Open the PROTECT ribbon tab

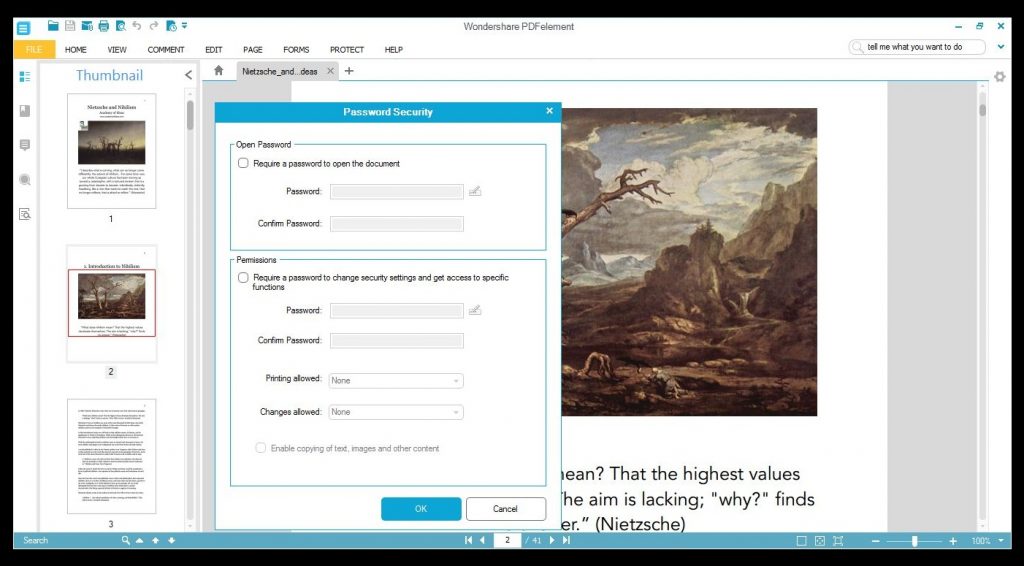[x=347, y=50]
